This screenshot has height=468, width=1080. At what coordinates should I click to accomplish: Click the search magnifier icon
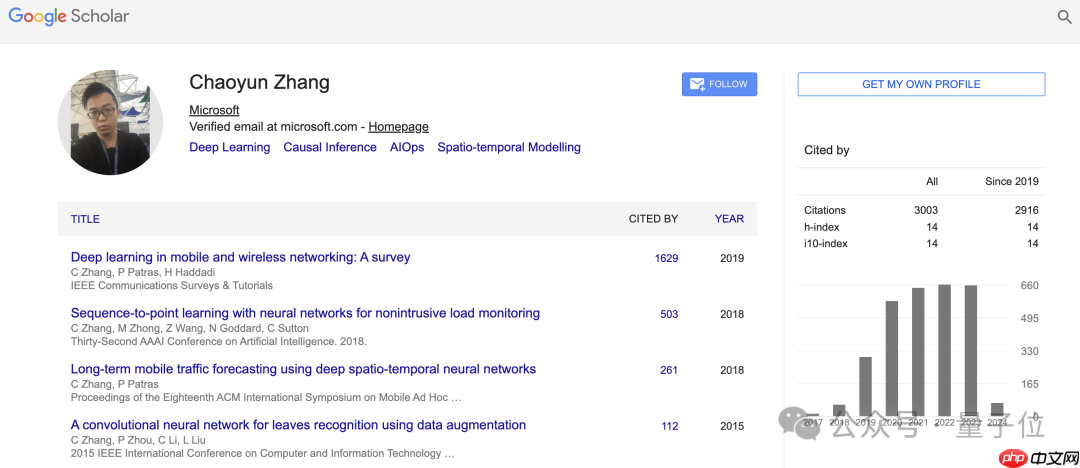pos(1064,17)
